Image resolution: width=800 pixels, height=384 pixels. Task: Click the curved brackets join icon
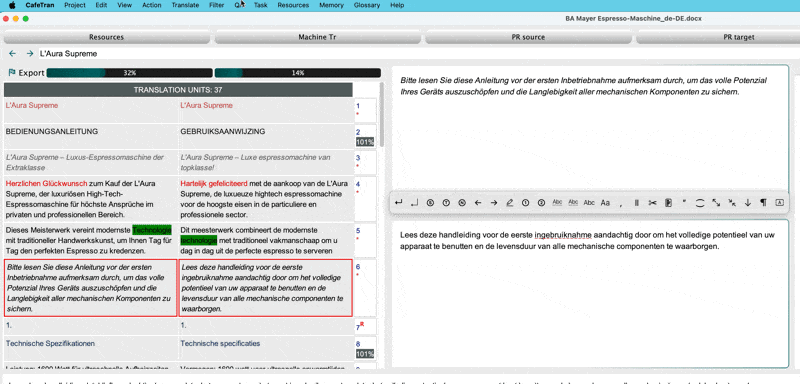700,202
